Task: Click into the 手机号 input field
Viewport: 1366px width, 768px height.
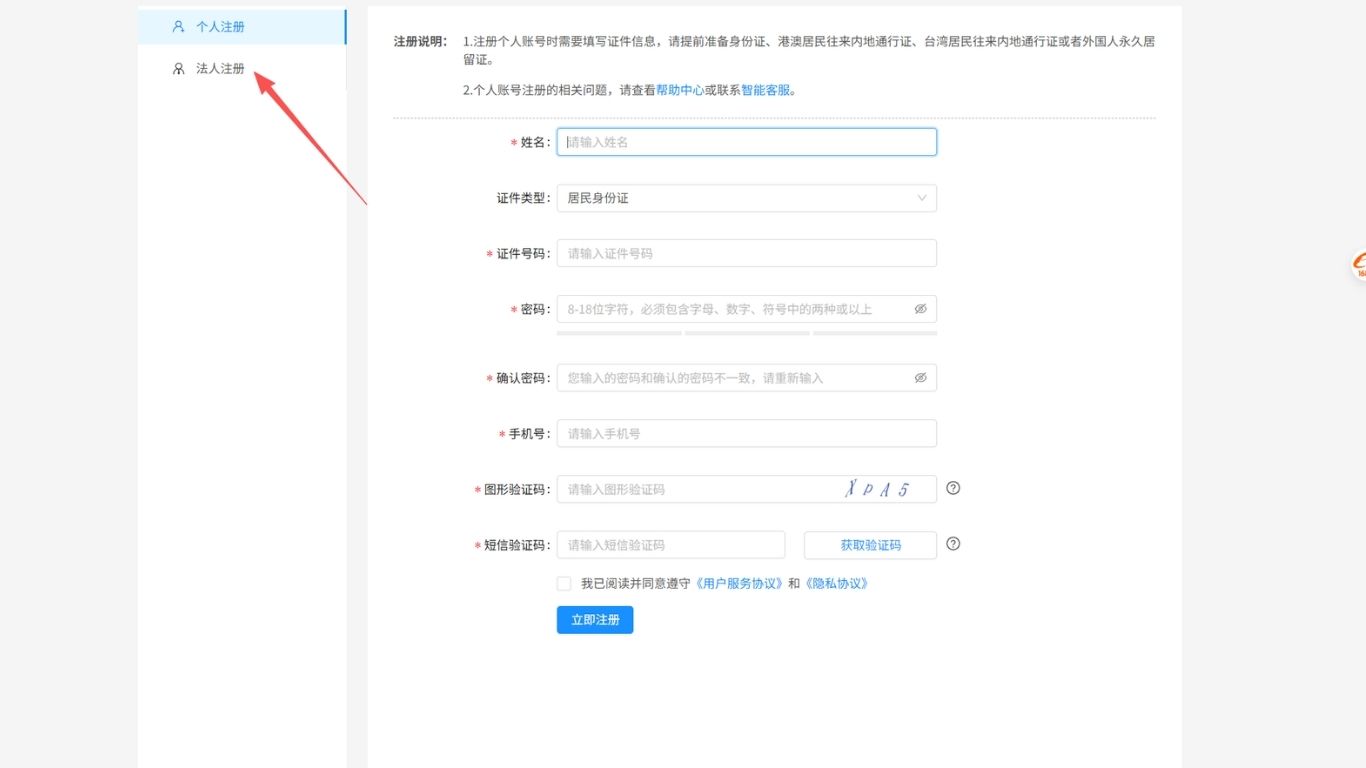Action: click(746, 434)
